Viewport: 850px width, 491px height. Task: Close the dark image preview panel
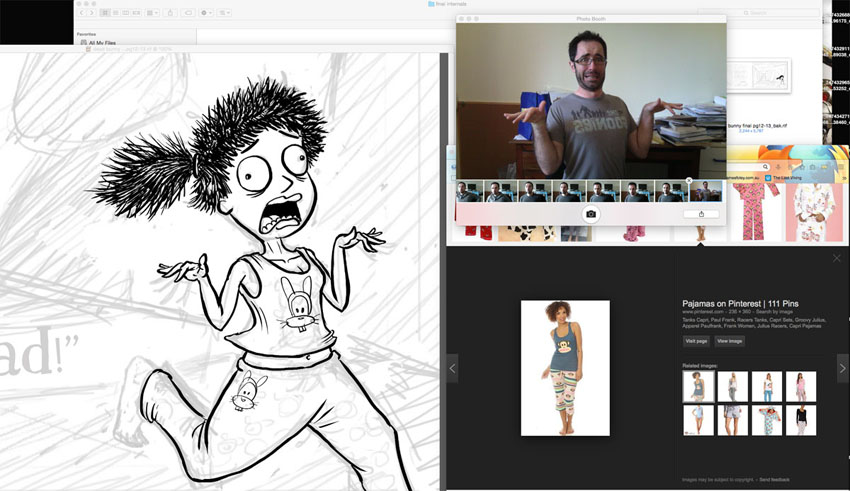[x=837, y=258]
